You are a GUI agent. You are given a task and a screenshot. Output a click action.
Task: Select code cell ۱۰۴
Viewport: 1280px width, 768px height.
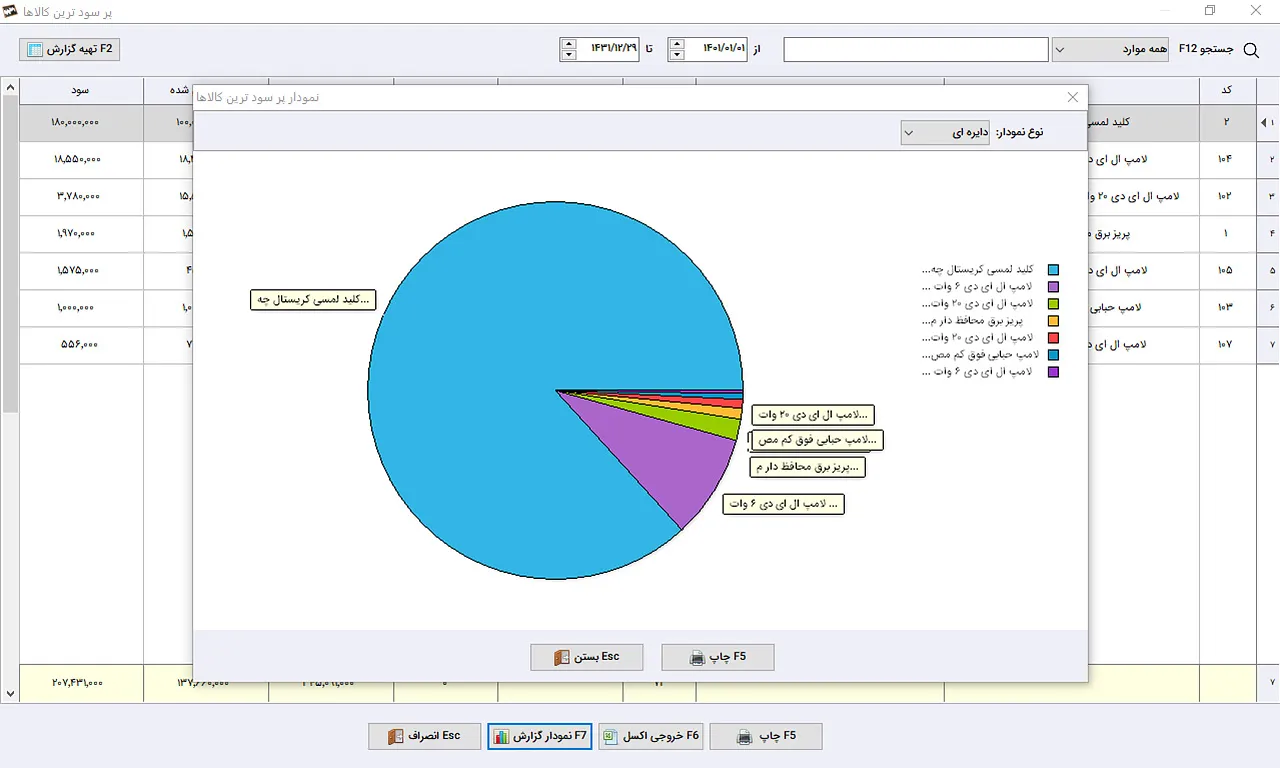1227,159
